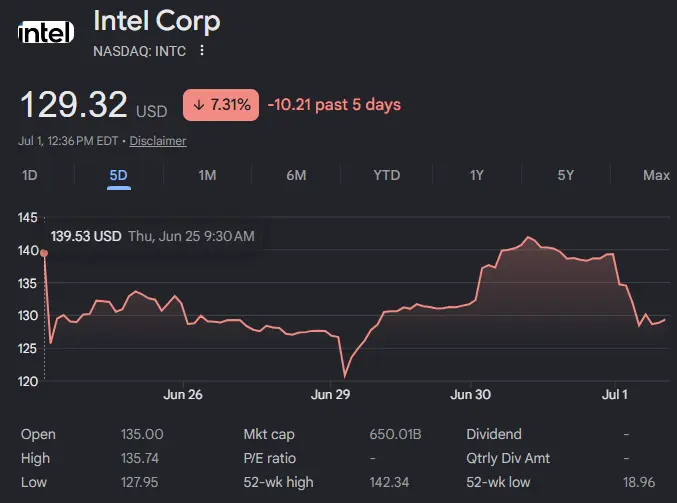Click the Jul 1 date label on chart axis
Screen dimensions: 677x503
coord(614,394)
